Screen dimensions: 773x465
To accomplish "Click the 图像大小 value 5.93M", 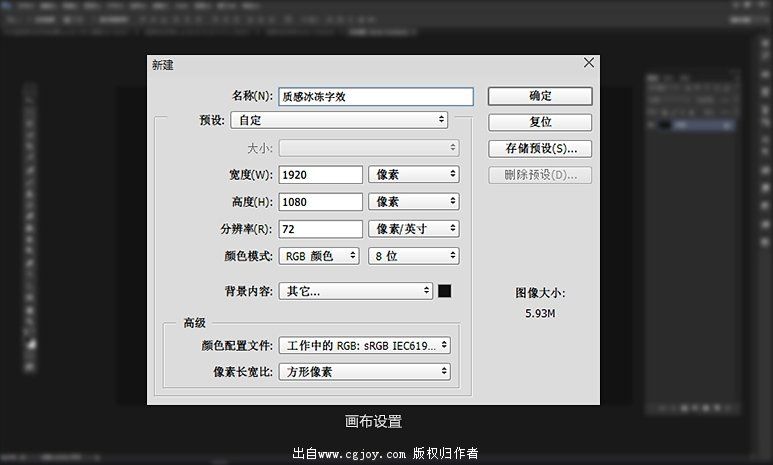I will [x=540, y=314].
